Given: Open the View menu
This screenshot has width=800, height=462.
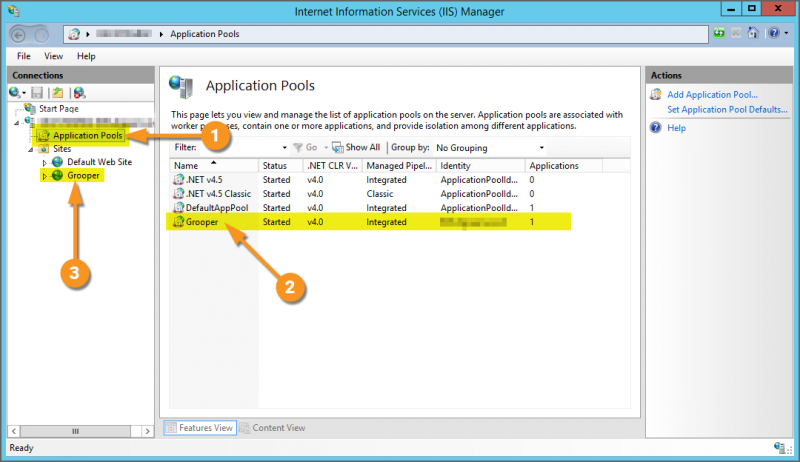Looking at the screenshot, I should click(x=53, y=56).
